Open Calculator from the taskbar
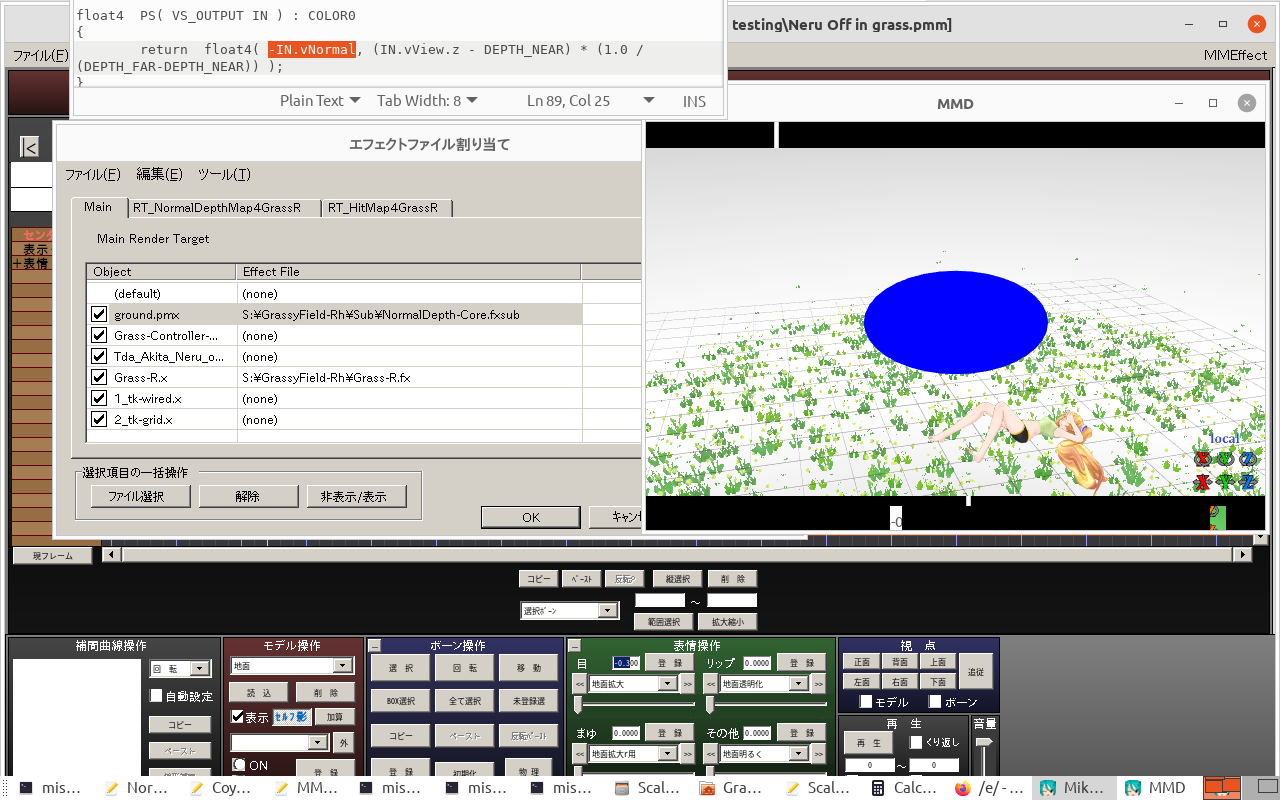This screenshot has width=1280, height=800. tap(904, 788)
